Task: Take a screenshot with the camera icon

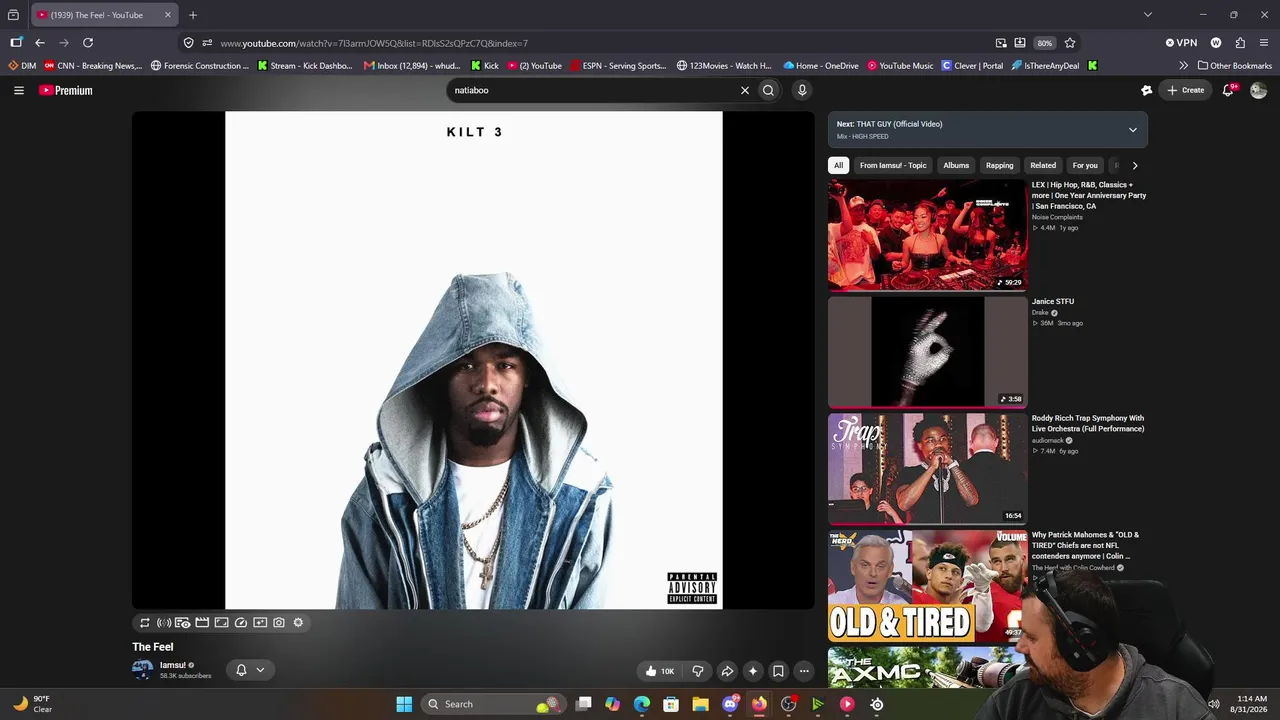Action: click(x=279, y=623)
